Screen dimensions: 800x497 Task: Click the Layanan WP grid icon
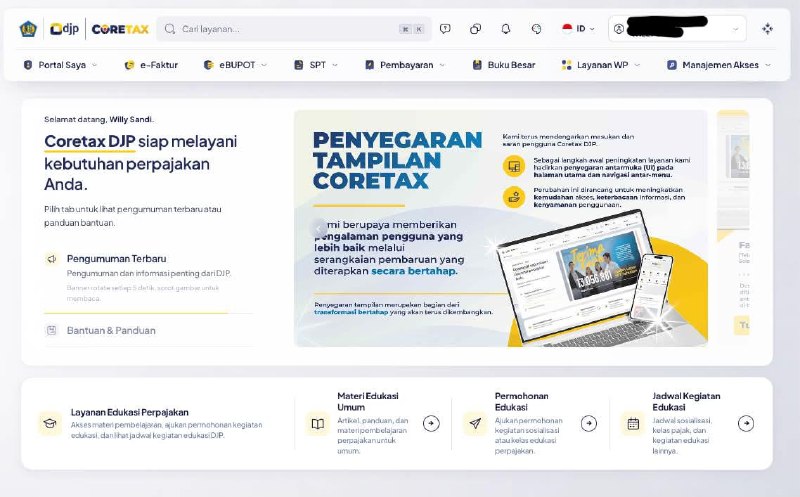coord(566,65)
